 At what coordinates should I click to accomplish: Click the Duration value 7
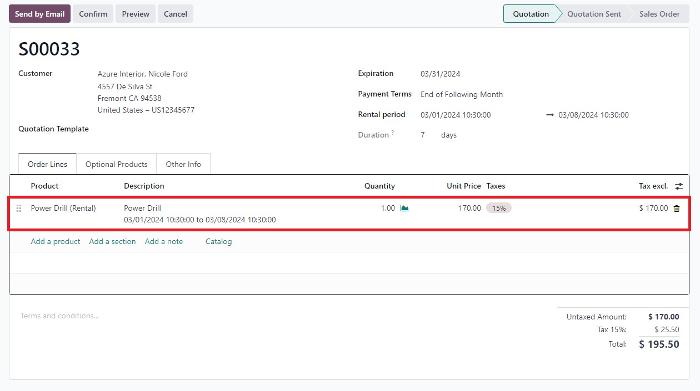click(422, 135)
